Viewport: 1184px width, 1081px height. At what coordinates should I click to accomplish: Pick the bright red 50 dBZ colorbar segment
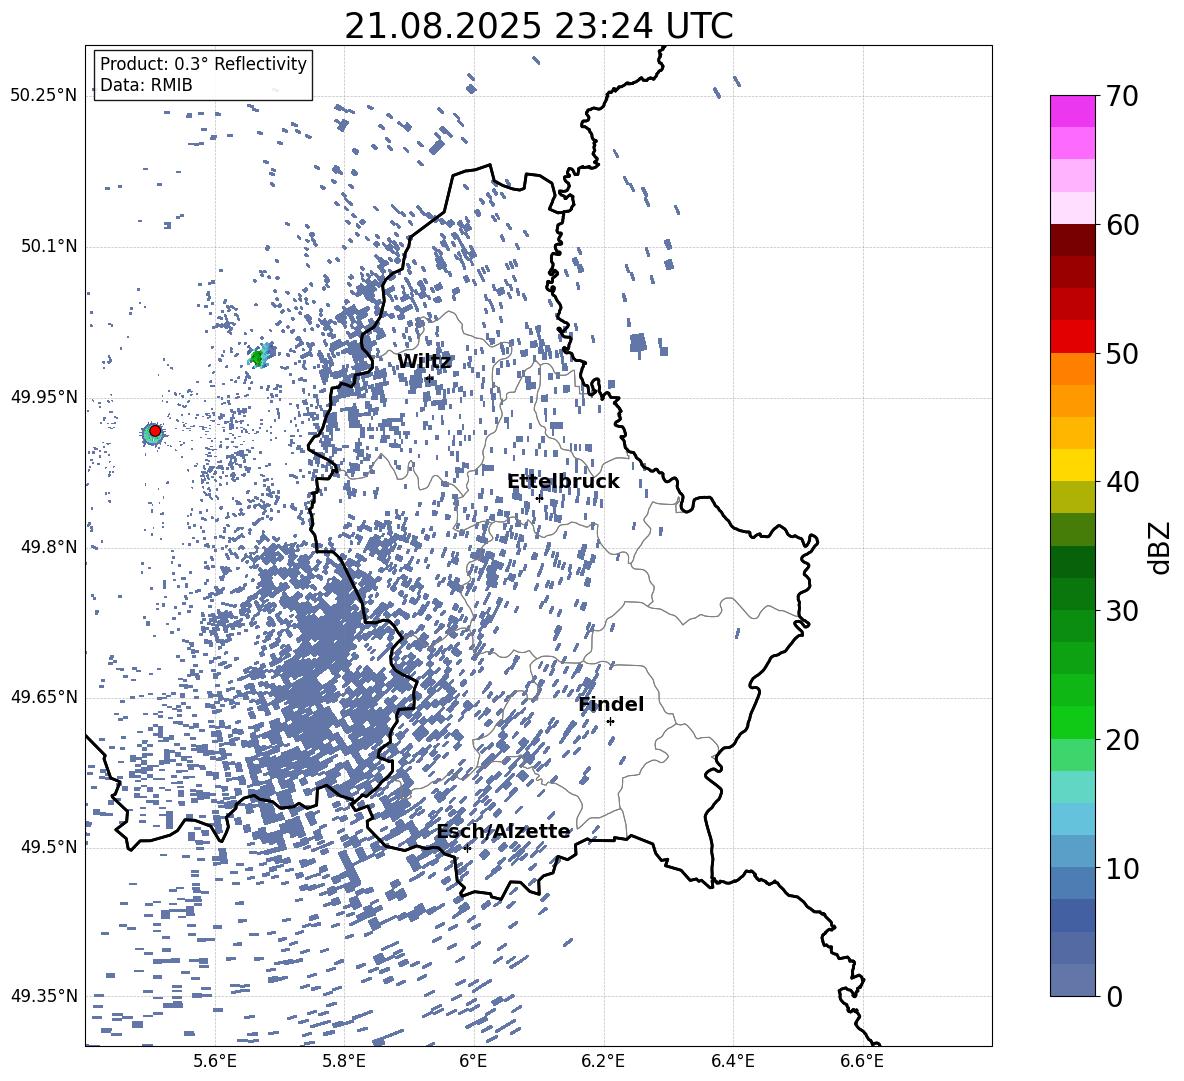(1073, 337)
